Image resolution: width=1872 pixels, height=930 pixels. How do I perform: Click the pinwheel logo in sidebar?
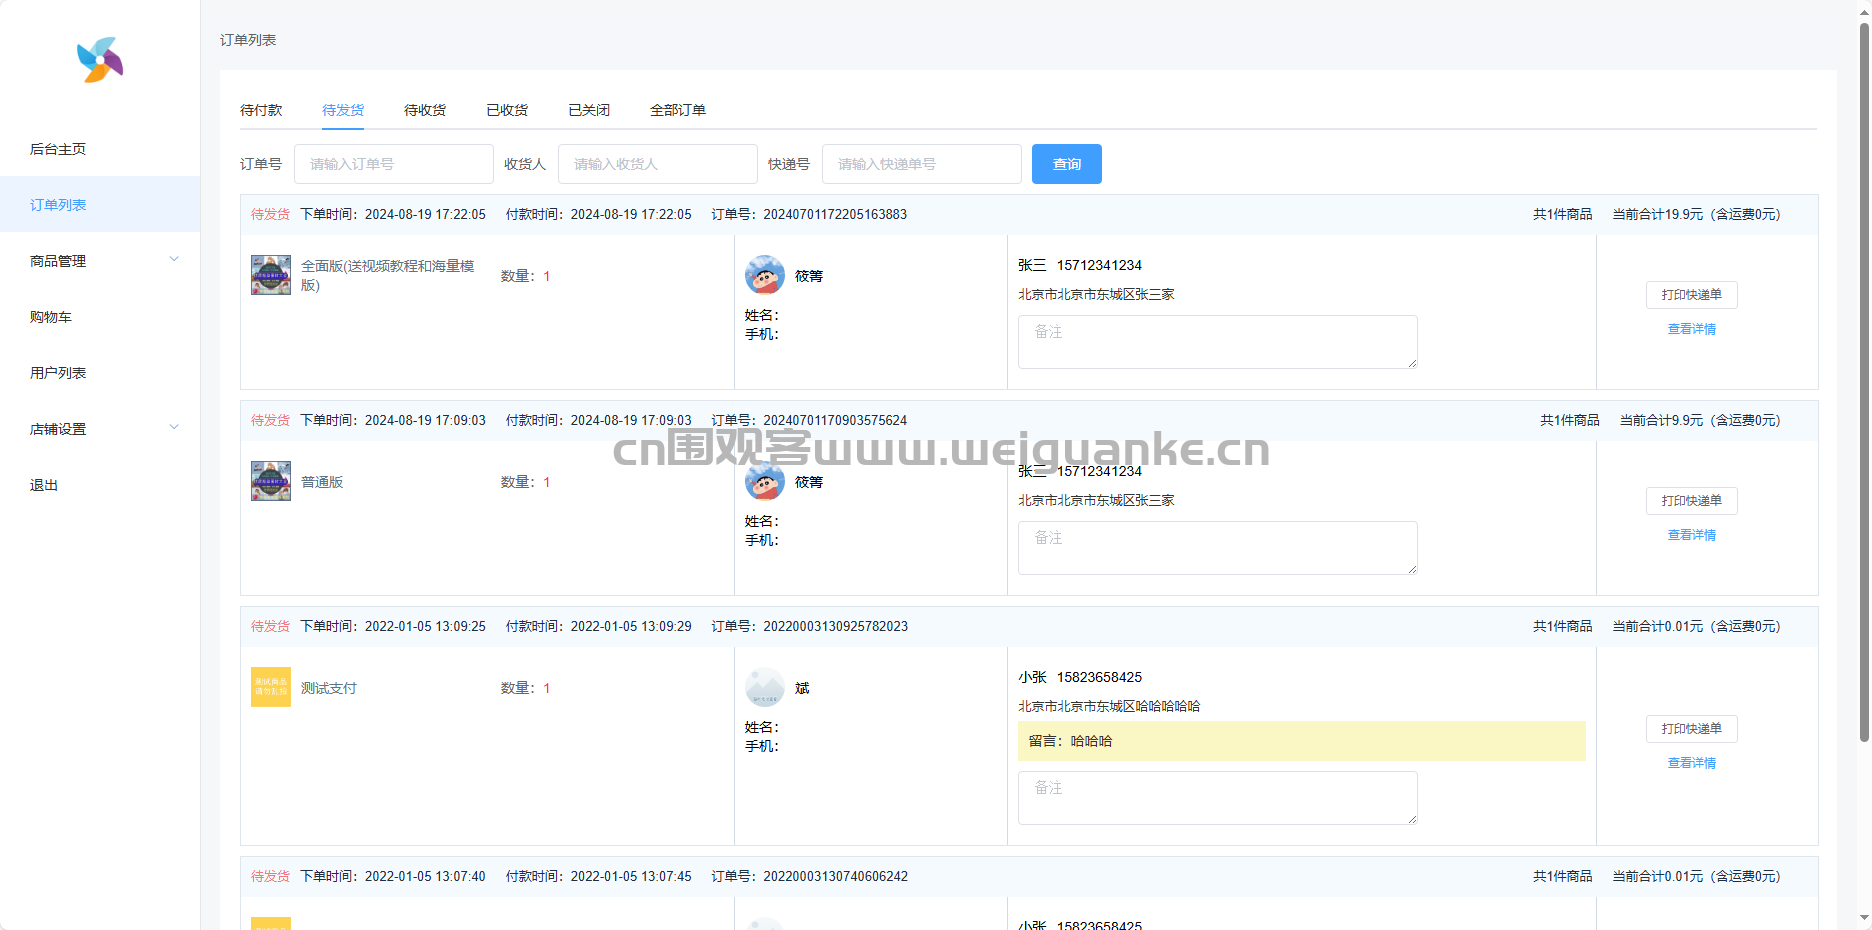click(x=100, y=60)
